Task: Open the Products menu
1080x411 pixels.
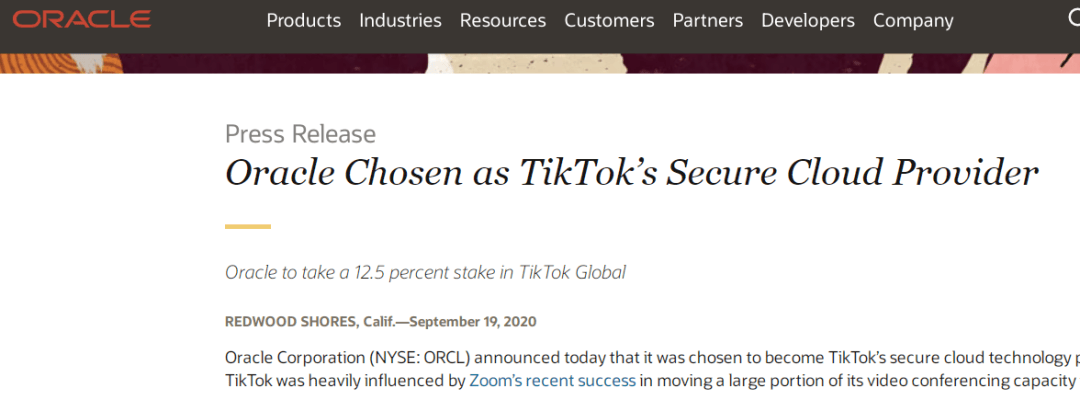Action: pyautogui.click(x=303, y=20)
